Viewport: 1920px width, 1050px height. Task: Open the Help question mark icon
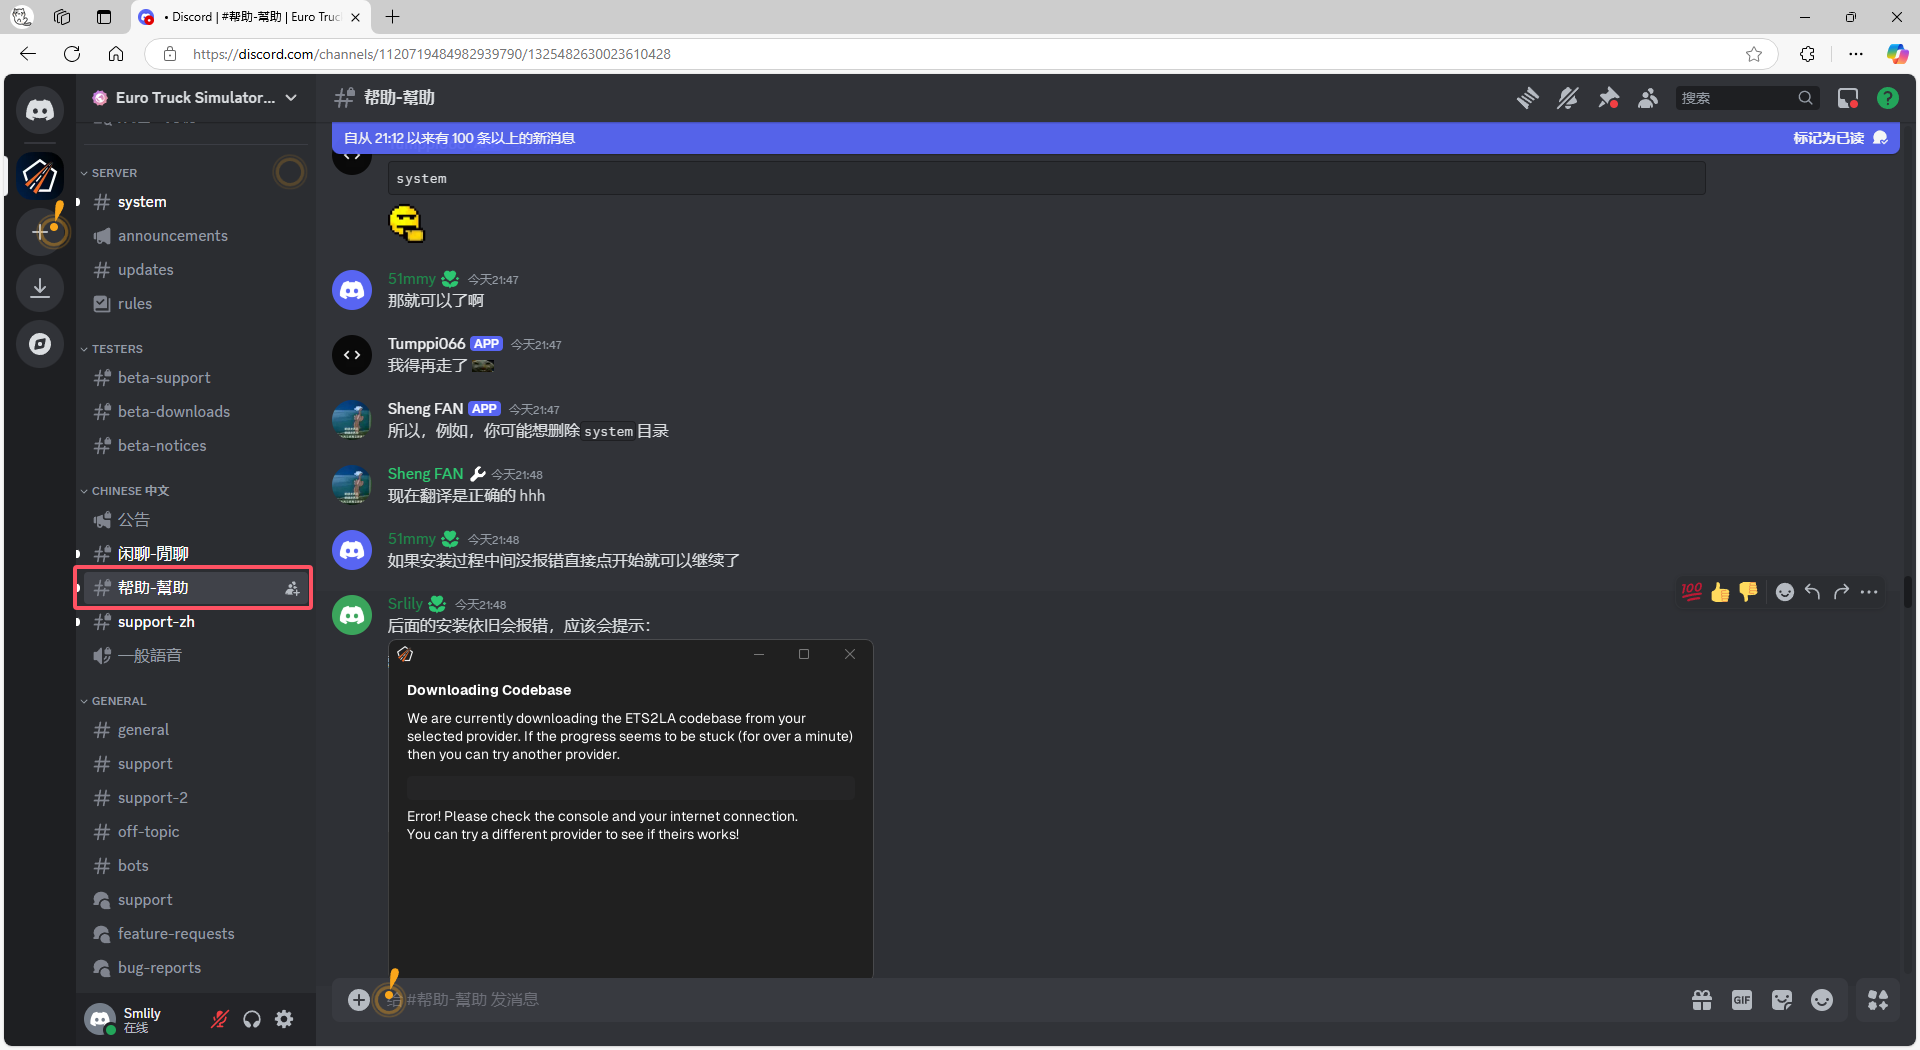pos(1887,98)
